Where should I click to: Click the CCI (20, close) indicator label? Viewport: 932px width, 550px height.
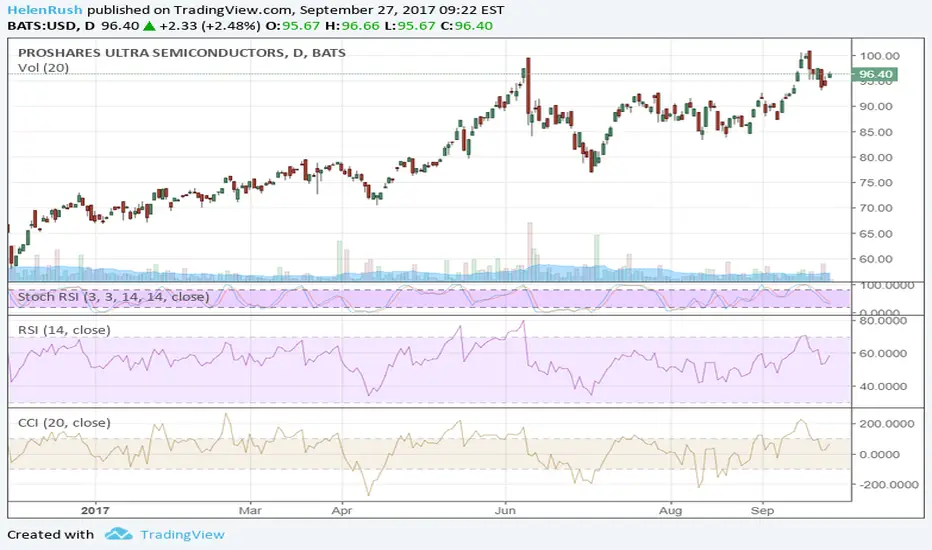[64, 423]
